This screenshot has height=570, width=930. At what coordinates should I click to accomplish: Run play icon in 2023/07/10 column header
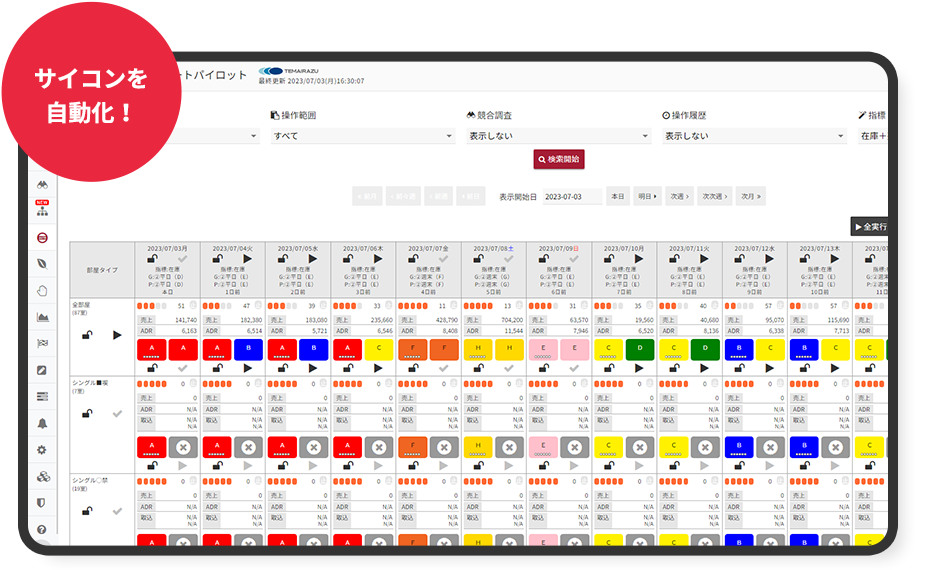pos(639,259)
